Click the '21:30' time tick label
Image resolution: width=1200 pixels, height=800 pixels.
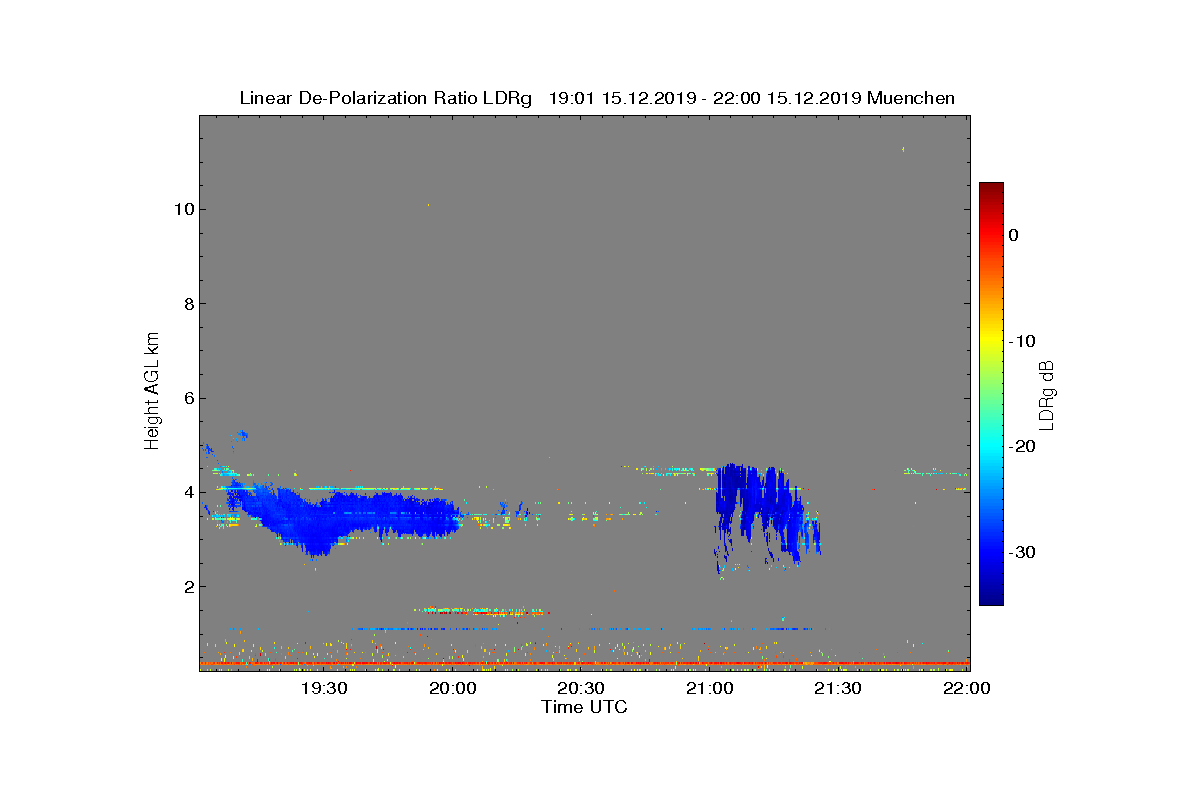837,688
